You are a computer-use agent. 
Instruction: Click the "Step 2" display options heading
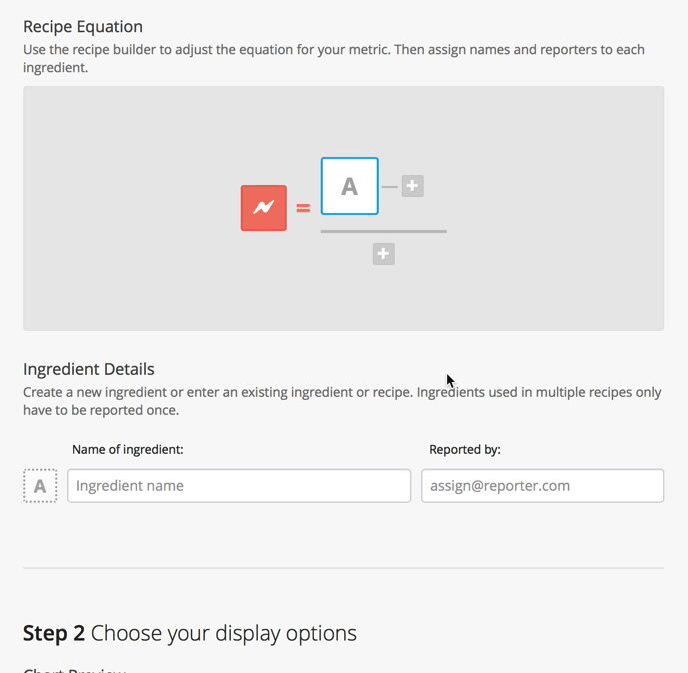click(x=189, y=633)
